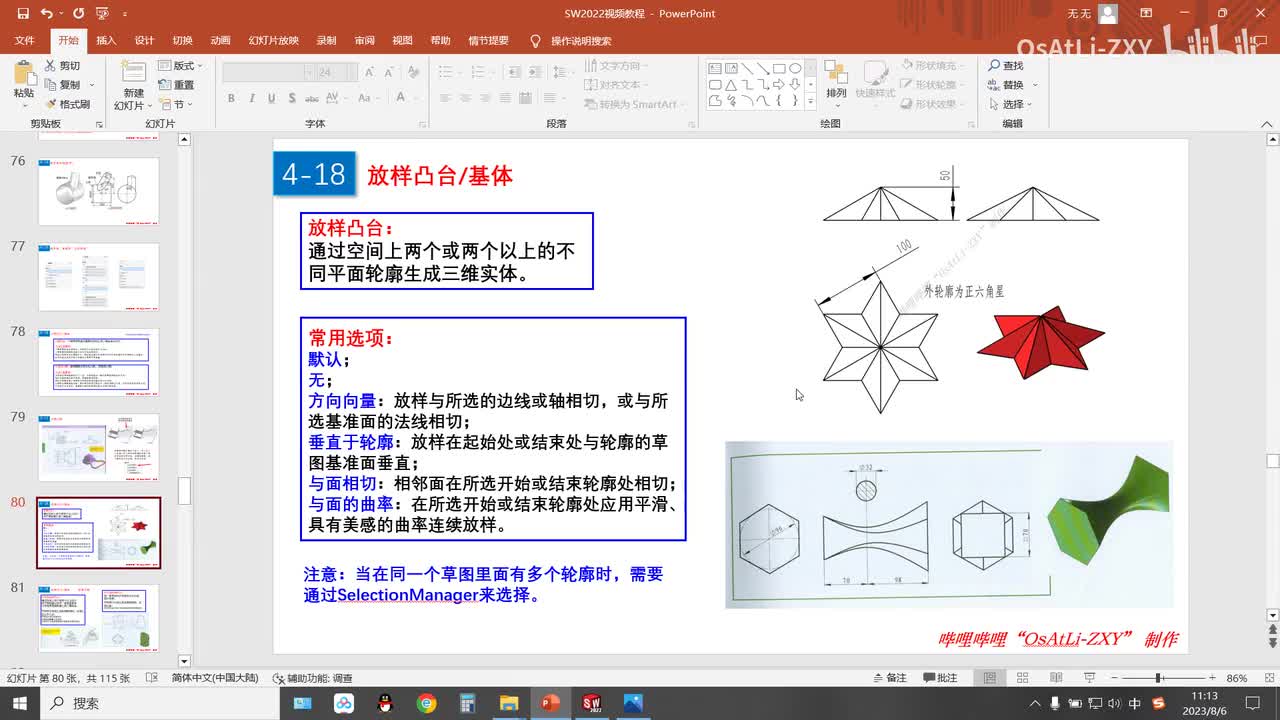
Task: Open Shape Outline (形状轮廓) dropdown
Action: click(x=933, y=85)
